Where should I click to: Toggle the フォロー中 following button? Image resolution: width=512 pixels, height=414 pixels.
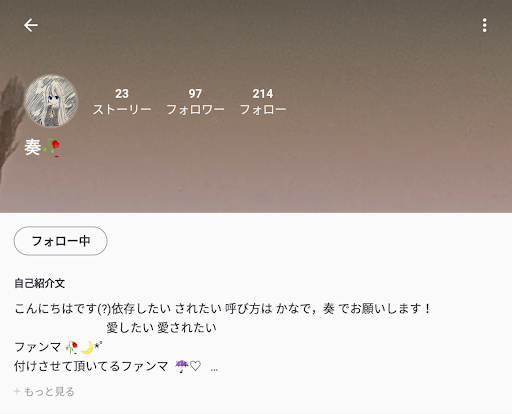[x=60, y=241]
